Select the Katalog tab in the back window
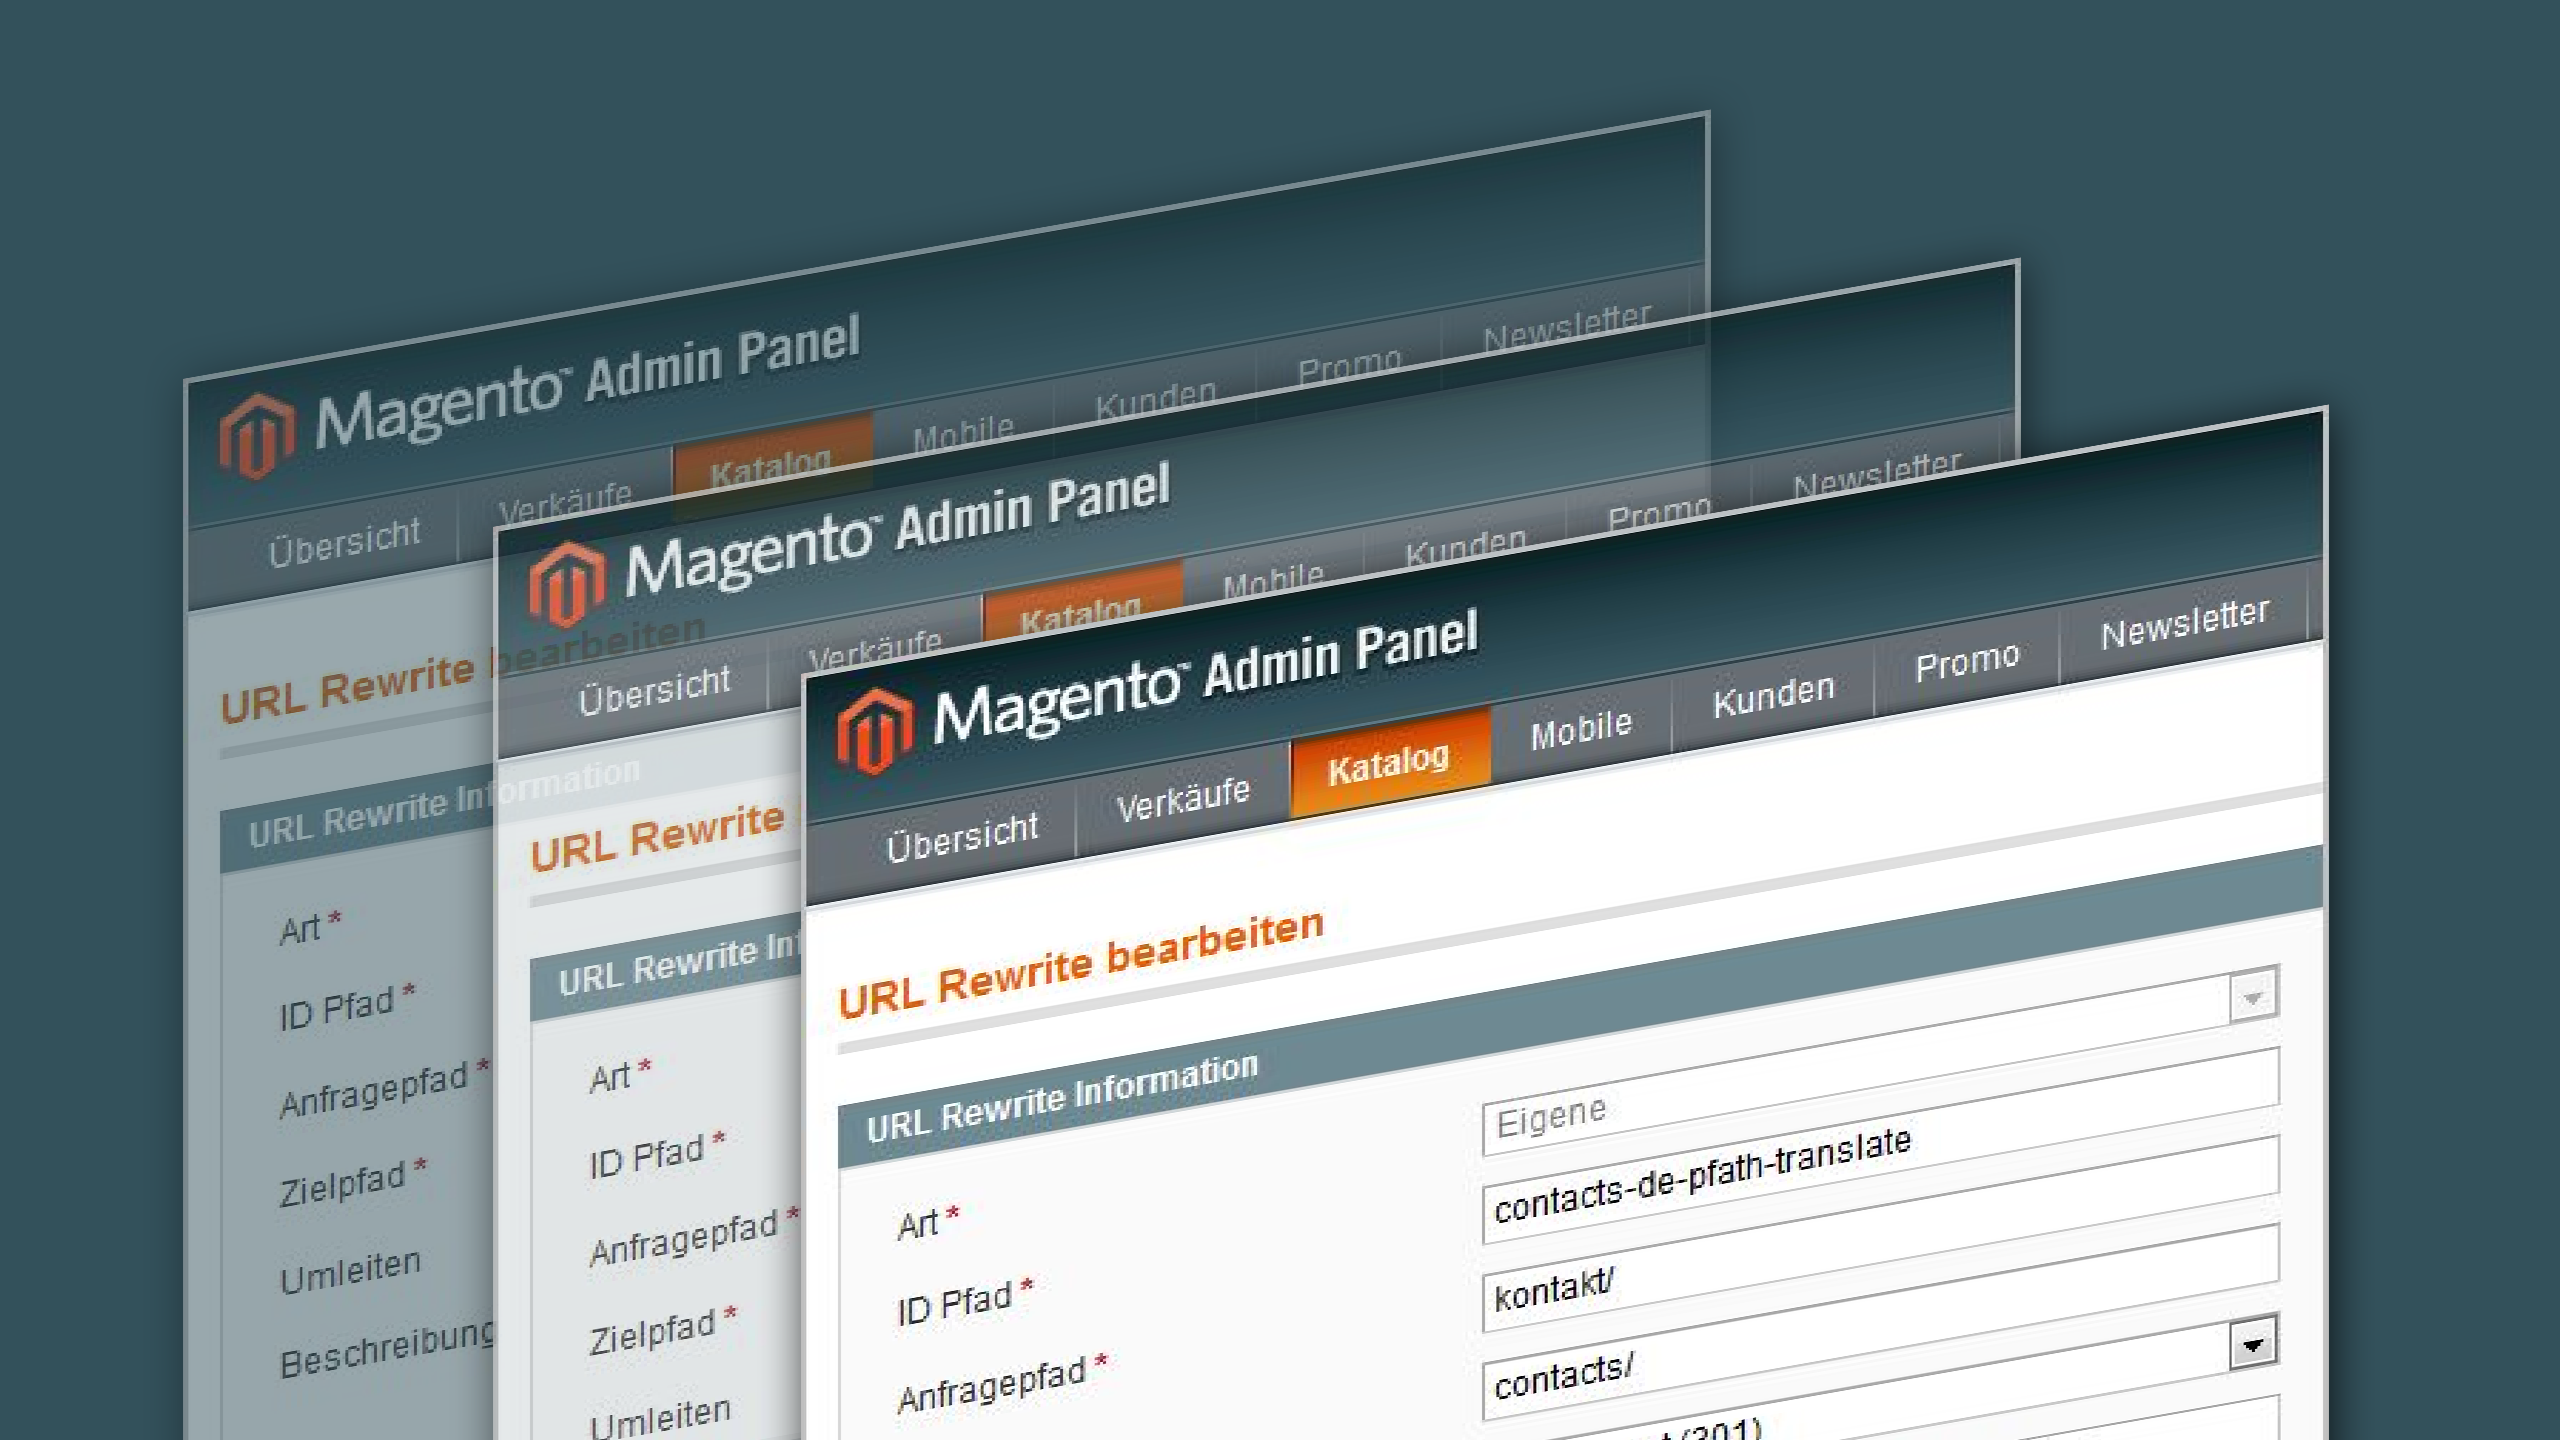The image size is (2560, 1440). [x=772, y=465]
